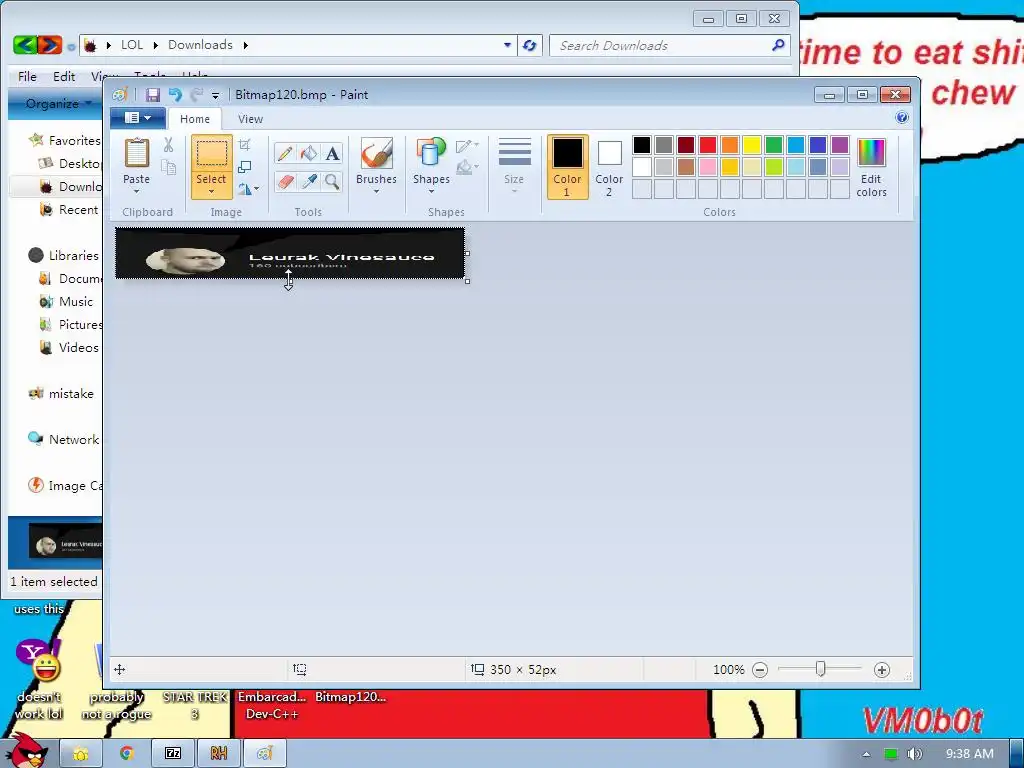Expand the Shapes dropdown arrow
The height and width of the screenshot is (768, 1024).
tap(431, 191)
